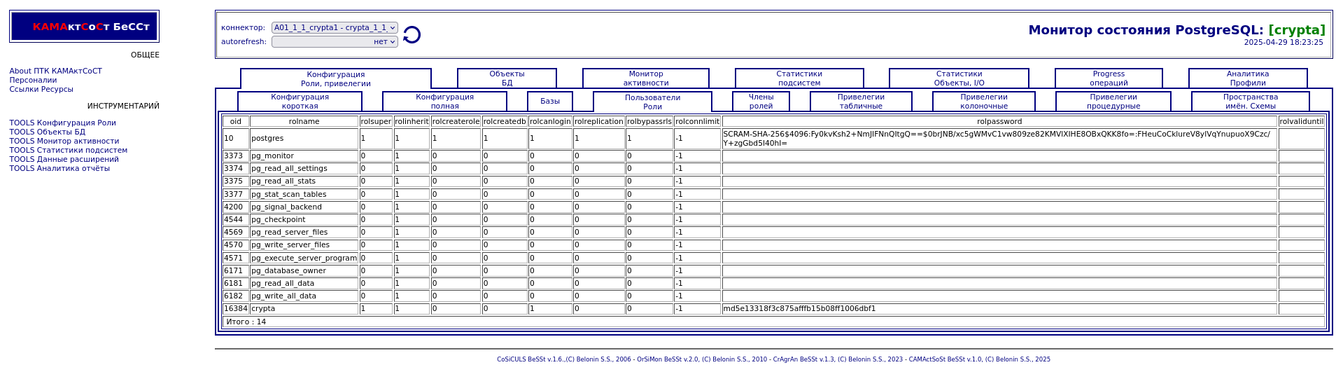Switch to Привелегии табличные sub-tab

(861, 101)
